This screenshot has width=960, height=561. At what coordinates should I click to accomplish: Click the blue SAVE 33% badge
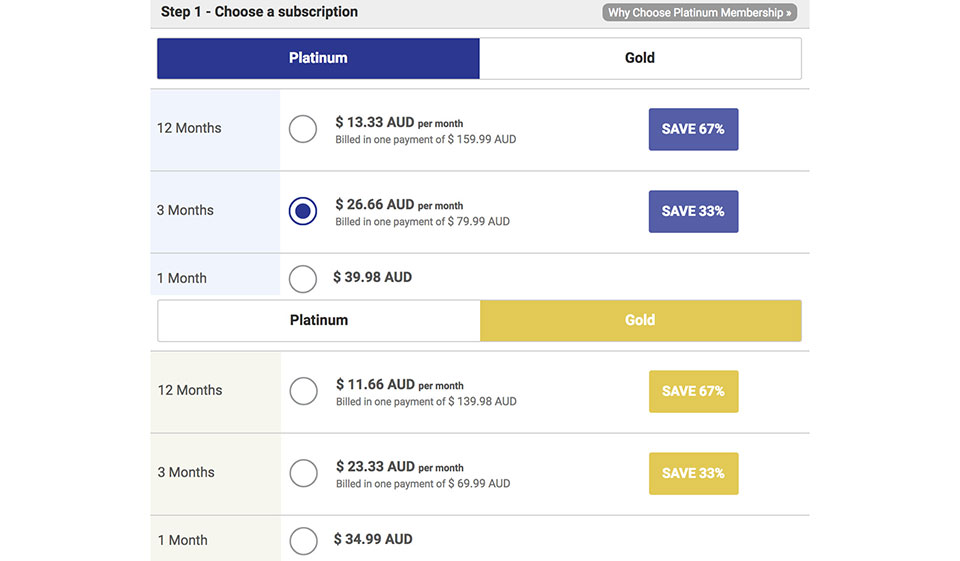click(x=693, y=211)
